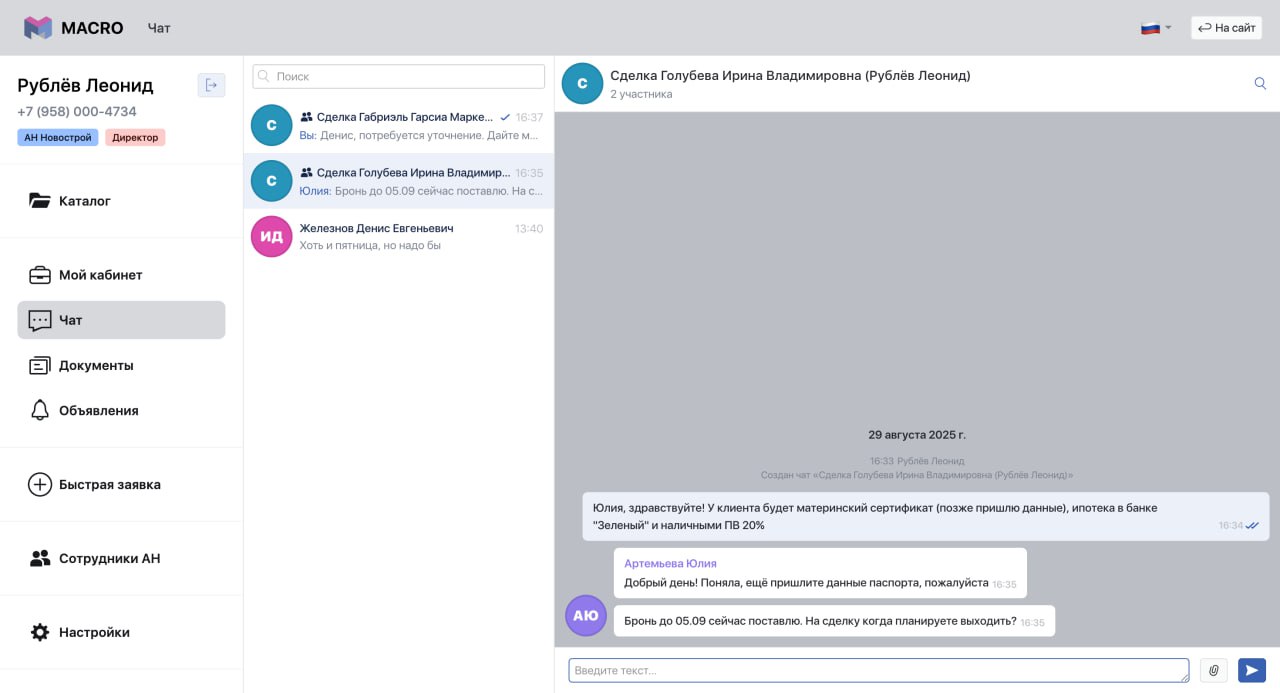Click the Введите текст message input

(878, 670)
